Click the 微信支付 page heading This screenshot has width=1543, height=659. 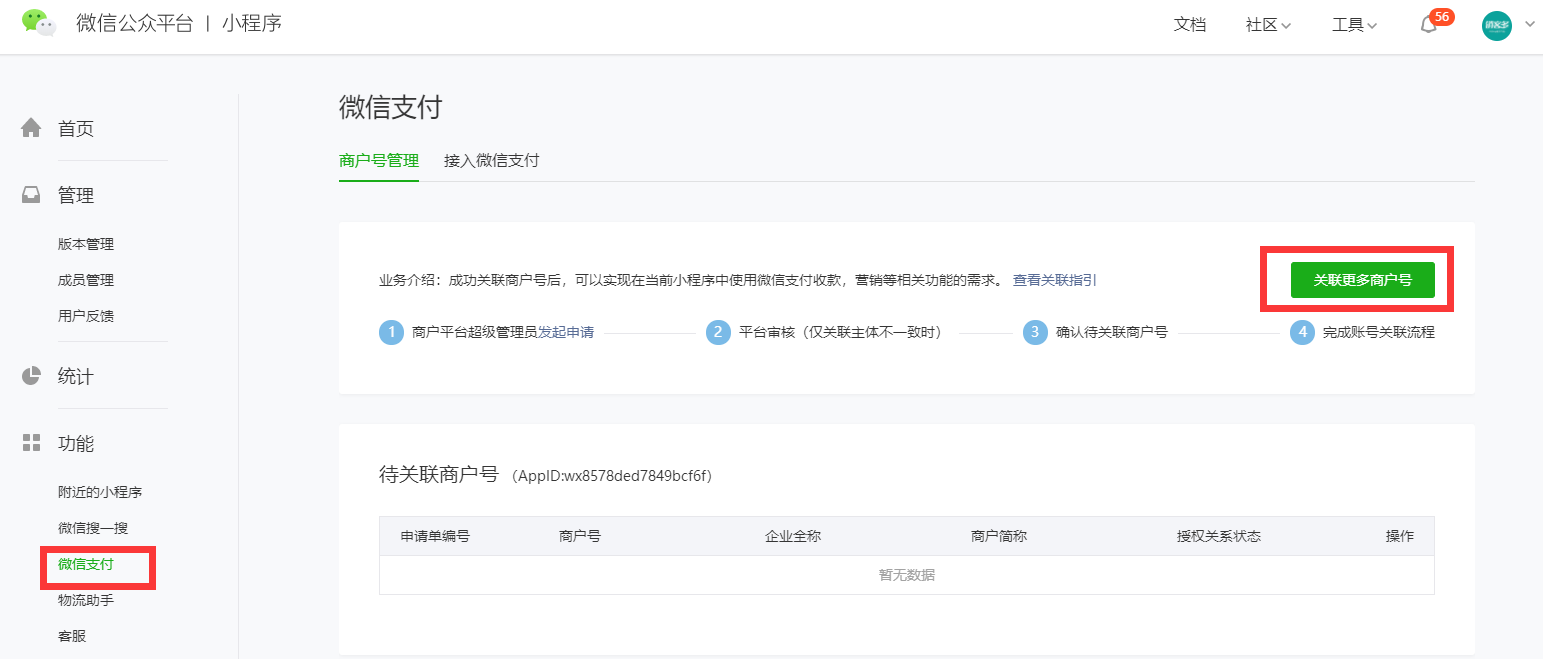[x=390, y=108]
